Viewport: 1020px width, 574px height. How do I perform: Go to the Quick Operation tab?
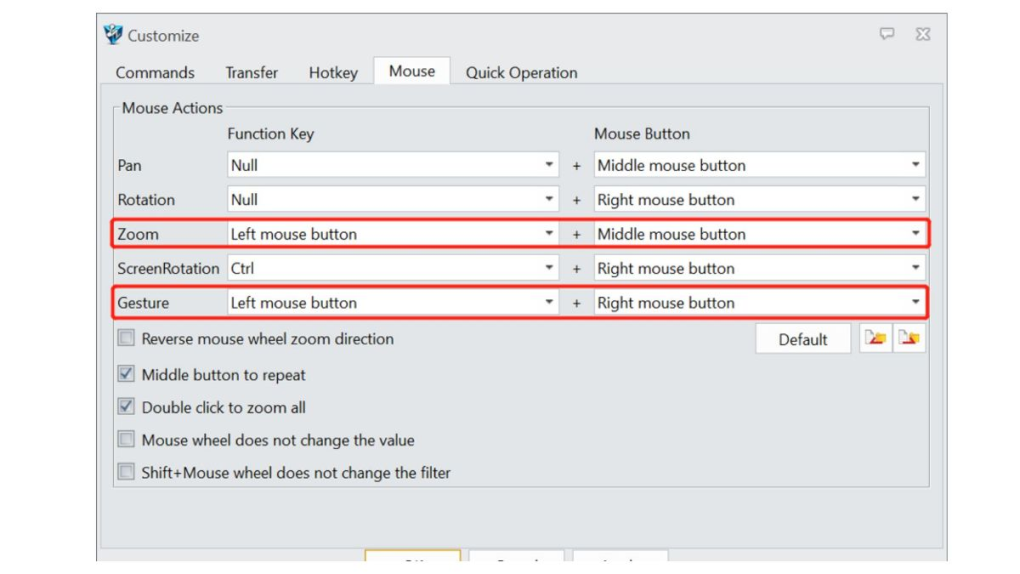coord(521,72)
